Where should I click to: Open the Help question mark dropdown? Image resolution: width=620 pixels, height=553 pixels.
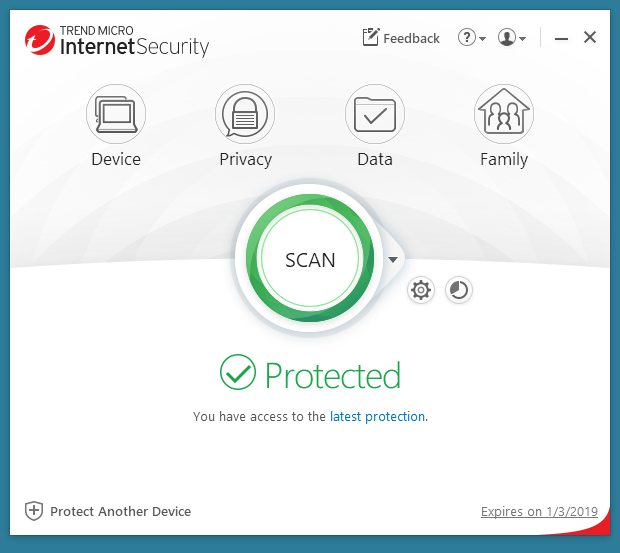pos(471,38)
